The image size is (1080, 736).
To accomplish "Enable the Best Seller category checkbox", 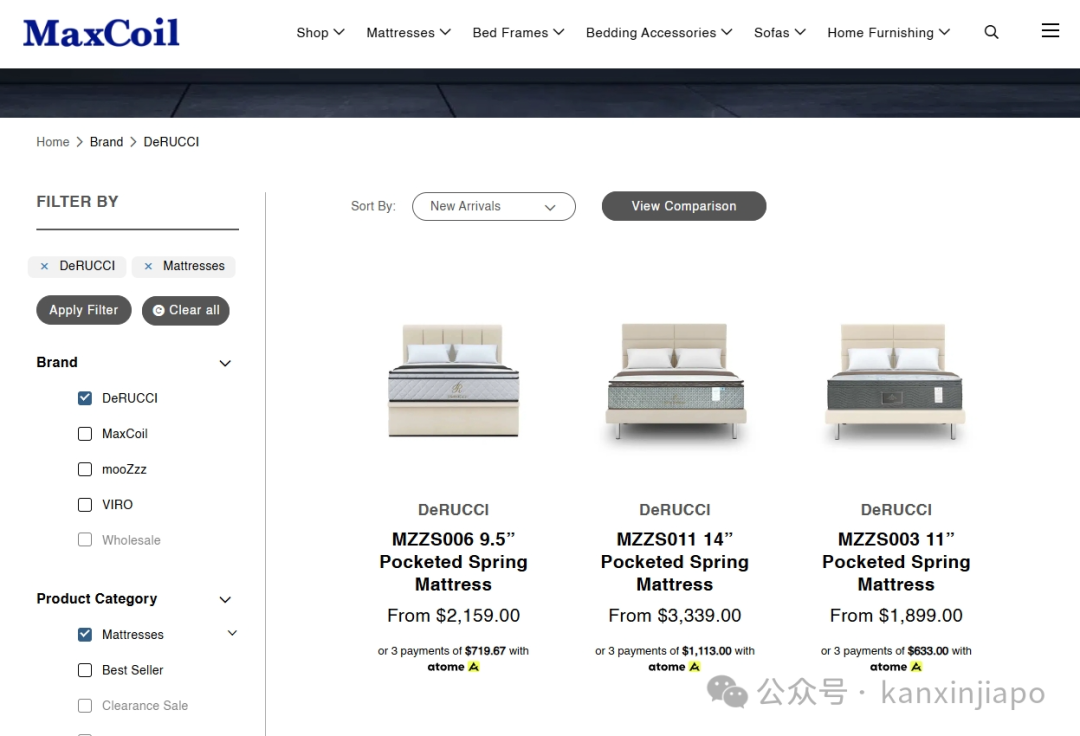I will tap(85, 670).
